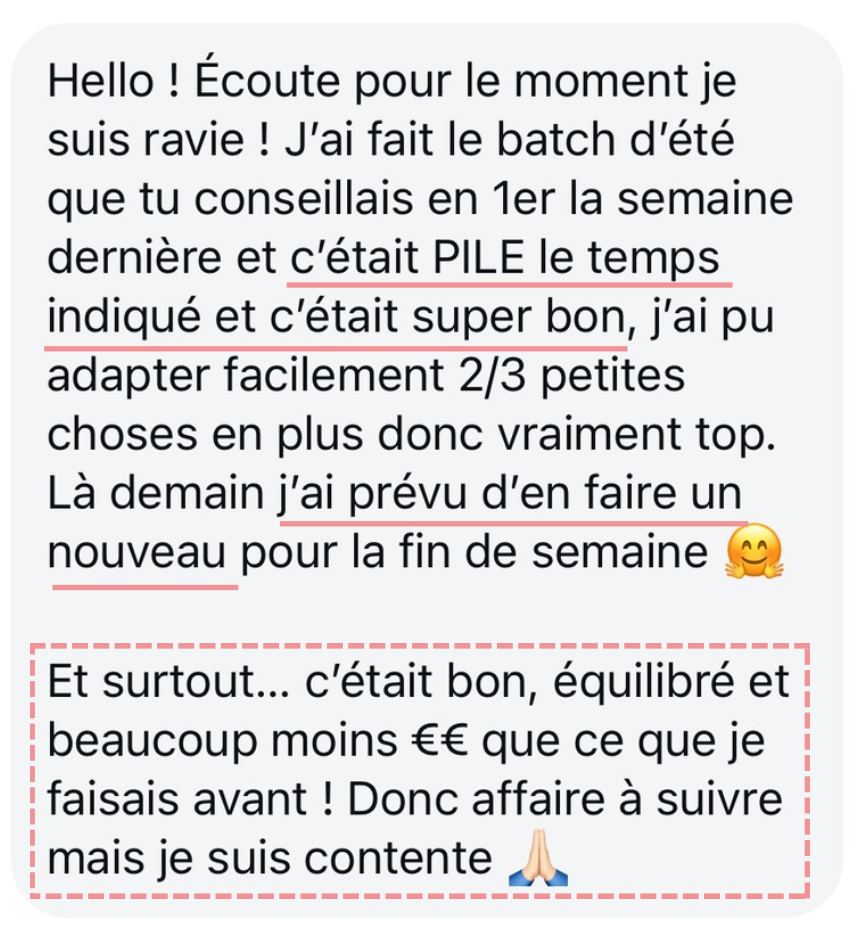
Task: Click the greeting "Hello !"
Action: click(x=113, y=81)
